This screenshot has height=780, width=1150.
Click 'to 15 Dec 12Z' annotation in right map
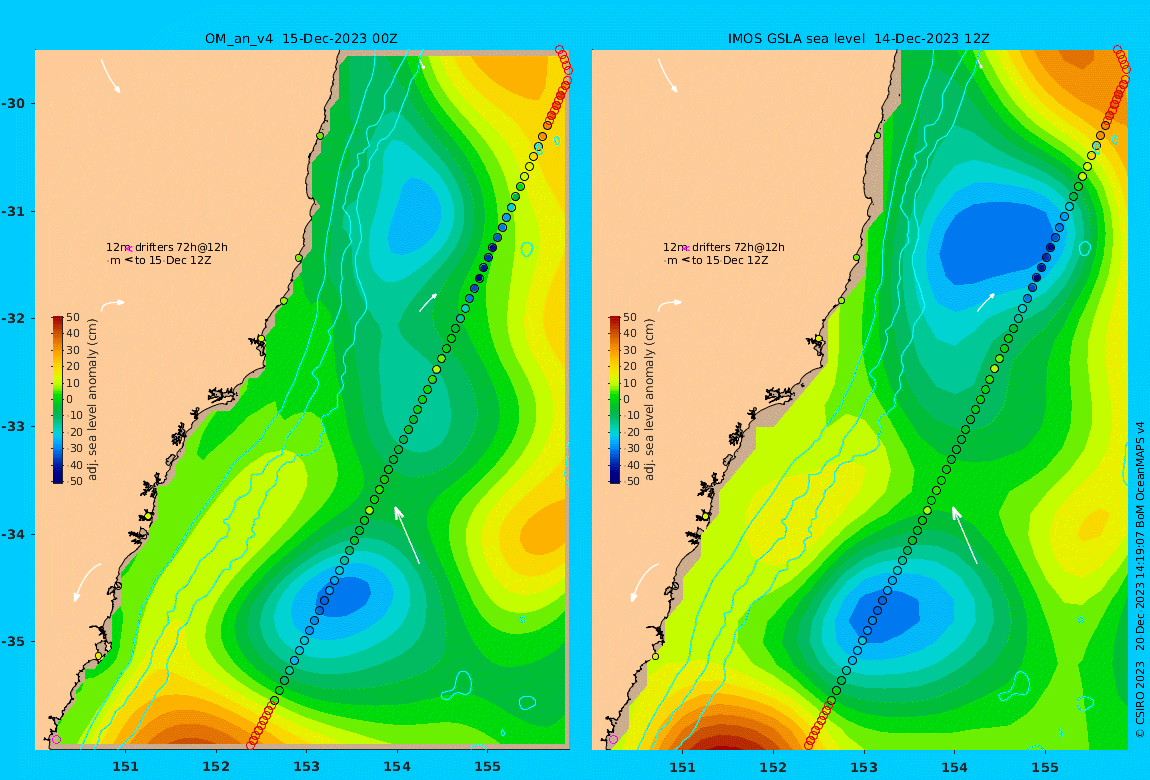click(x=730, y=260)
